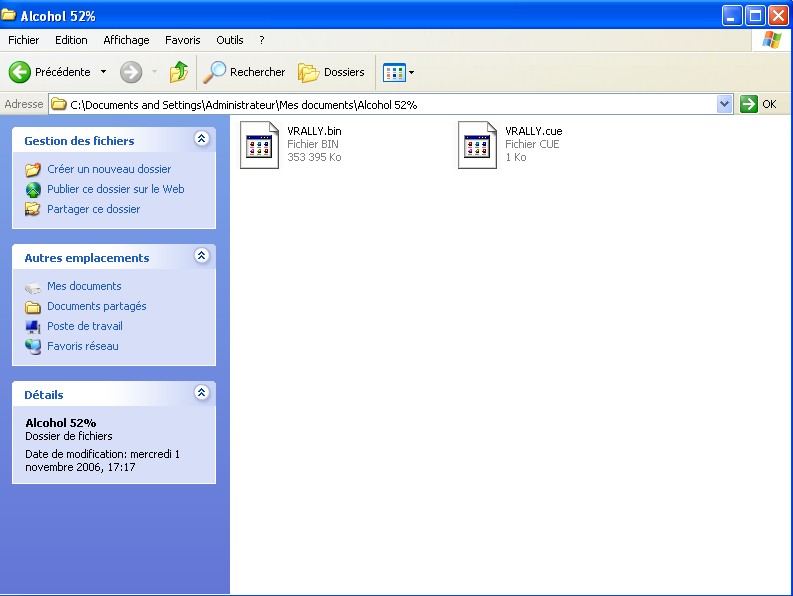Open the views dropdown arrow

[x=411, y=72]
